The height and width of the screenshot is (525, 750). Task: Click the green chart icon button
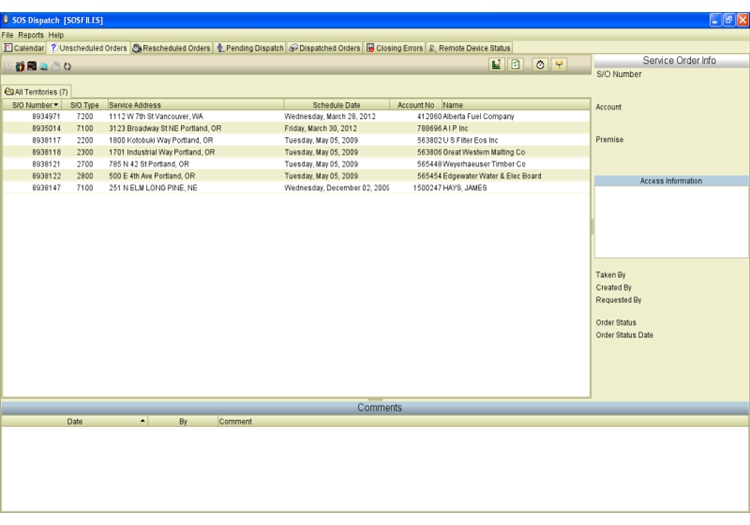pos(496,65)
